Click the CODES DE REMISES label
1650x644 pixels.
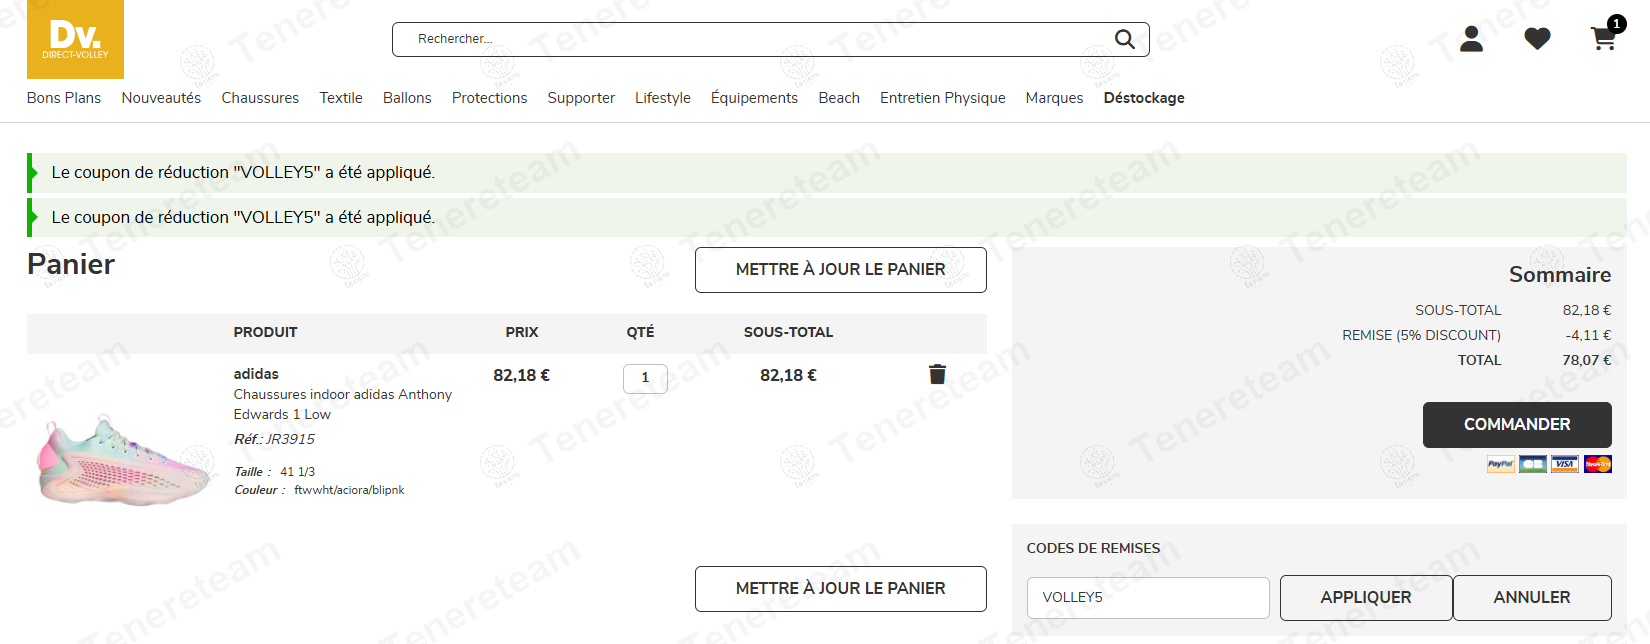[x=1093, y=548]
